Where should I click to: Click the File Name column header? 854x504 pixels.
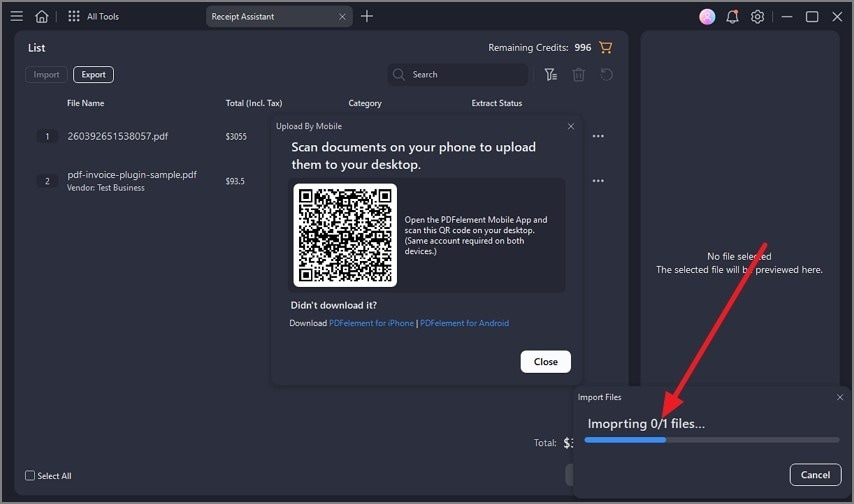coord(86,103)
